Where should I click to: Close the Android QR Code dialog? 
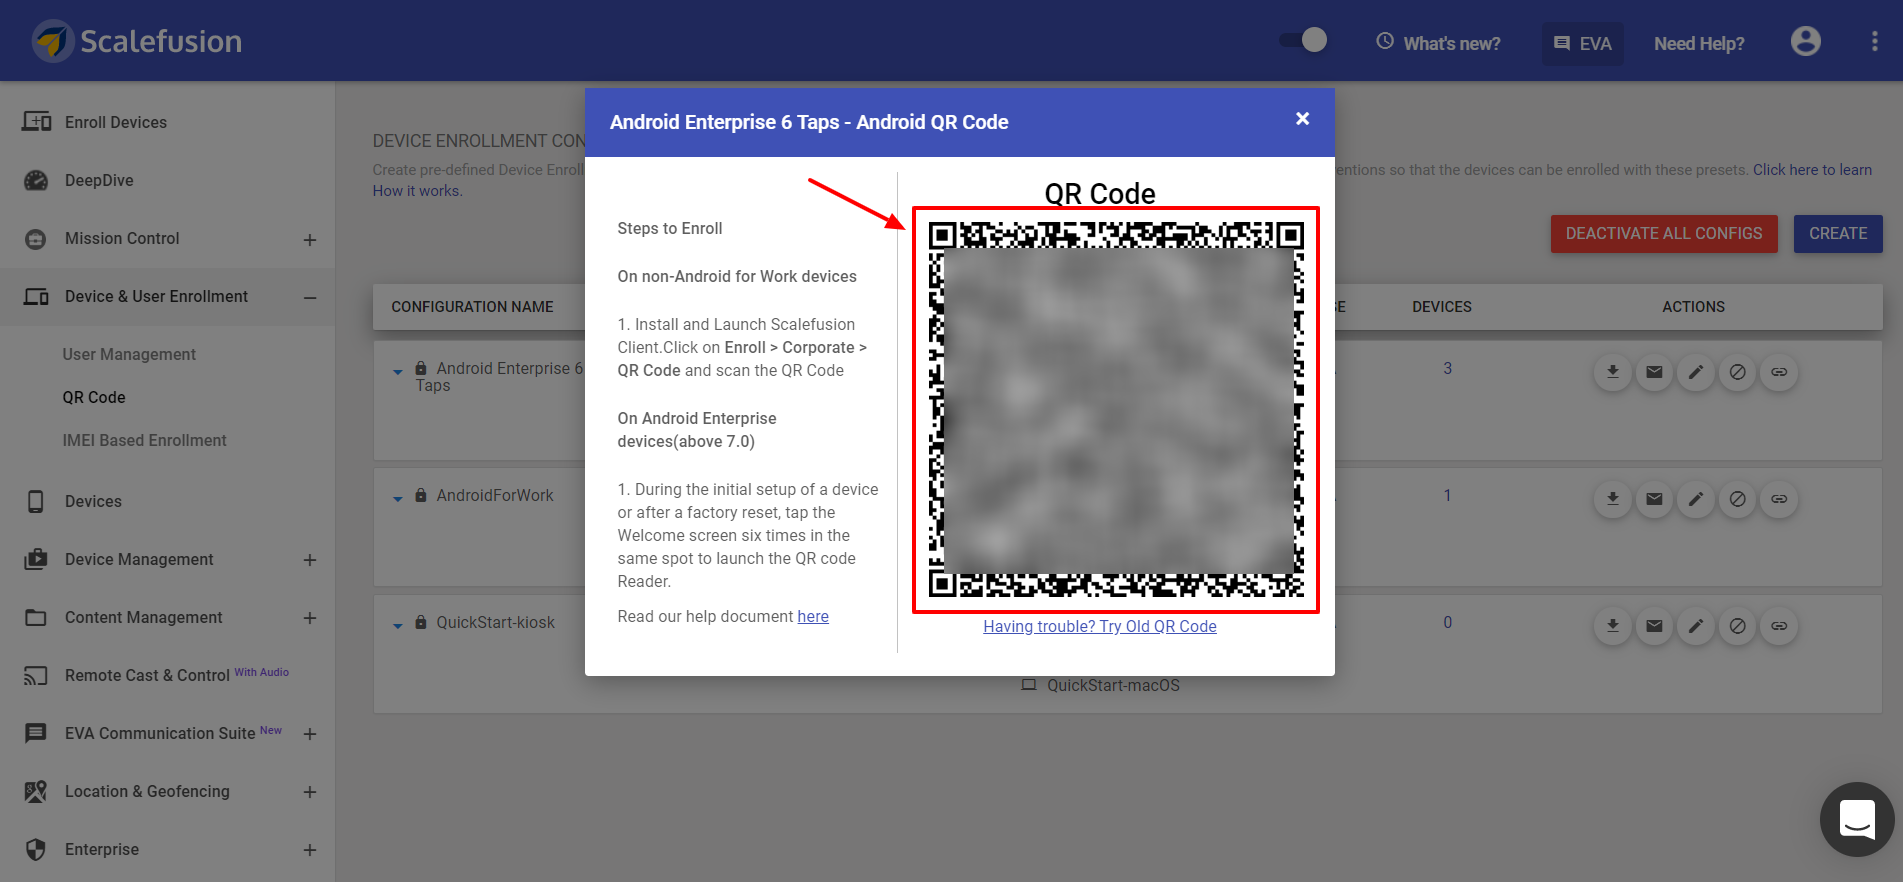1302,119
